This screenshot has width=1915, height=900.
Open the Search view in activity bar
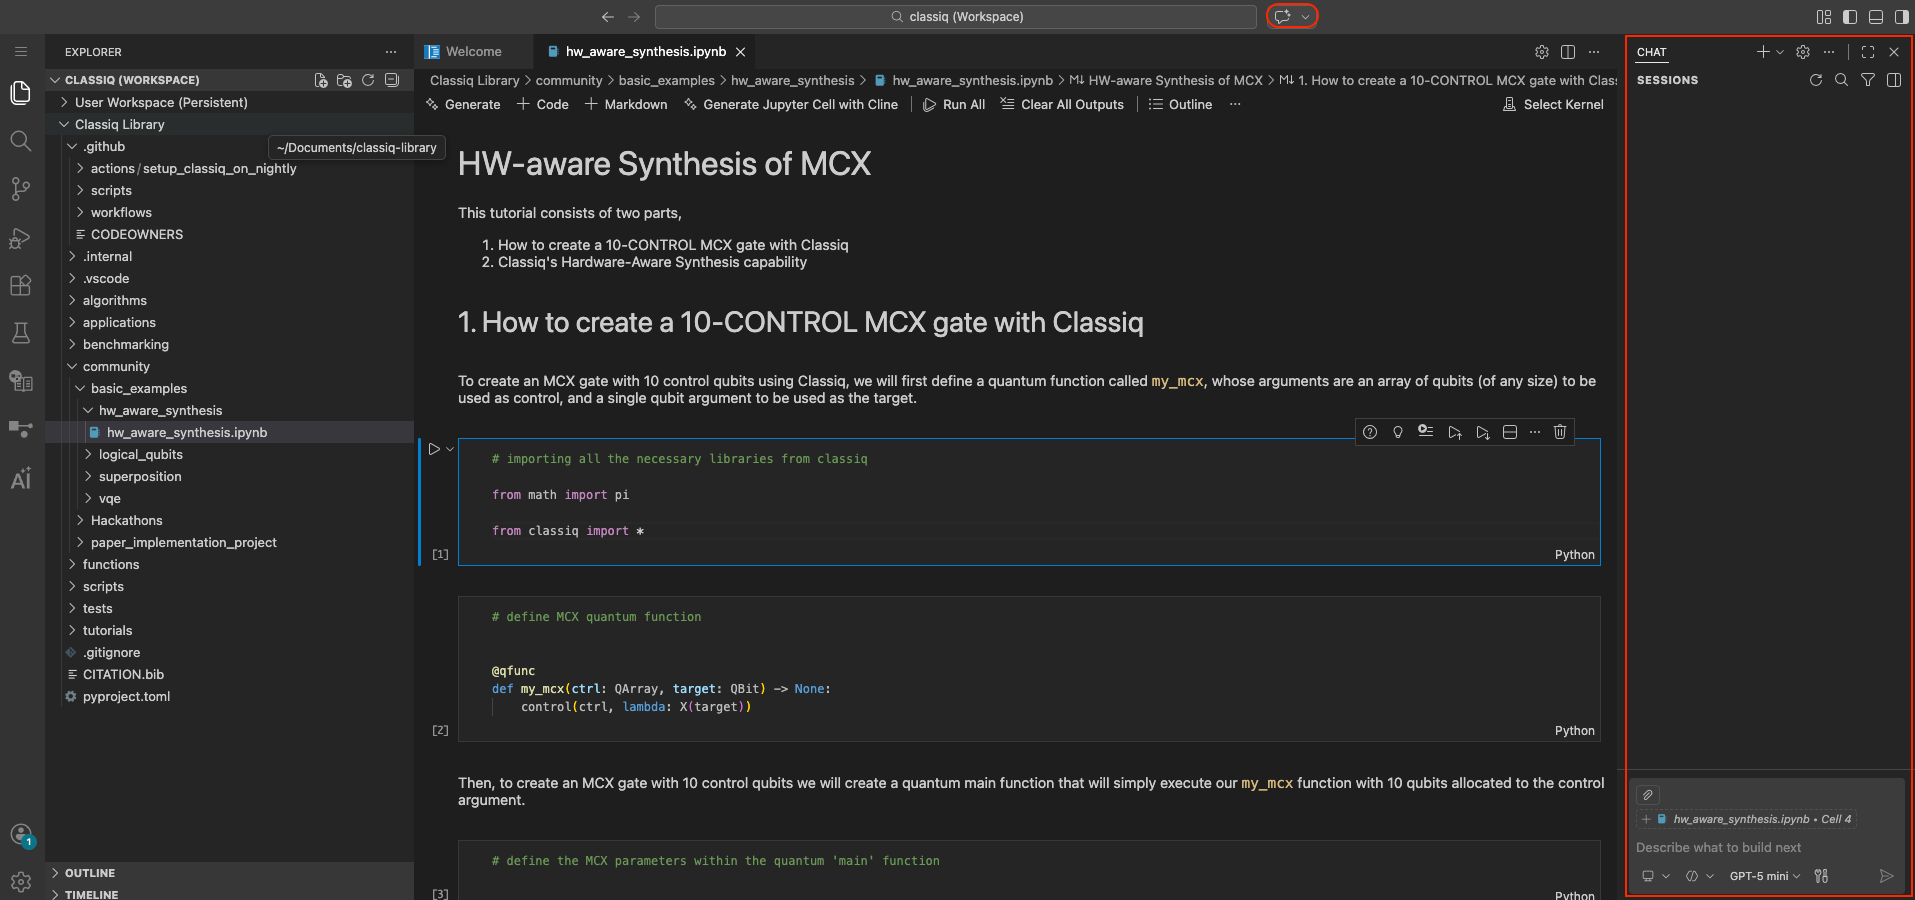click(x=21, y=141)
